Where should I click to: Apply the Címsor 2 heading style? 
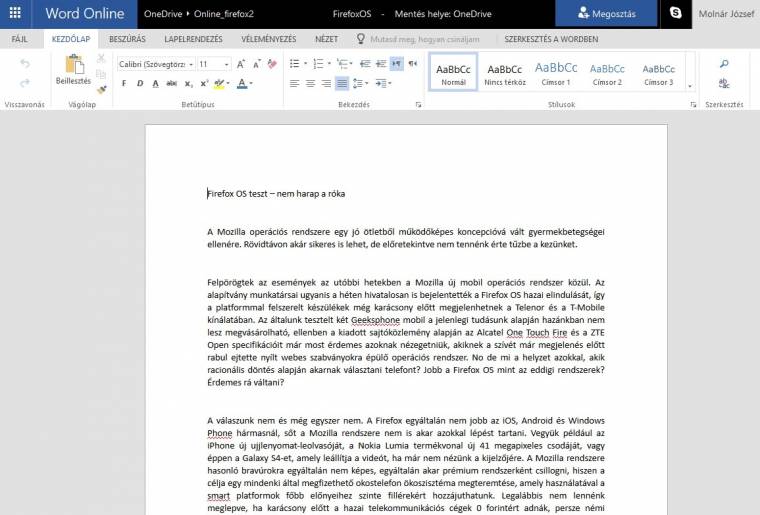click(607, 73)
